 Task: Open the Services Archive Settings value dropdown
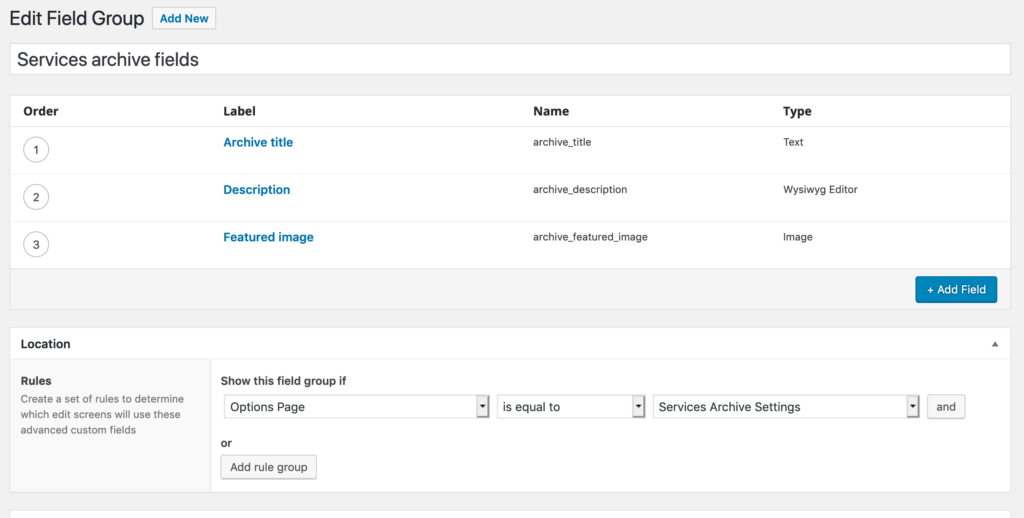click(x=786, y=407)
